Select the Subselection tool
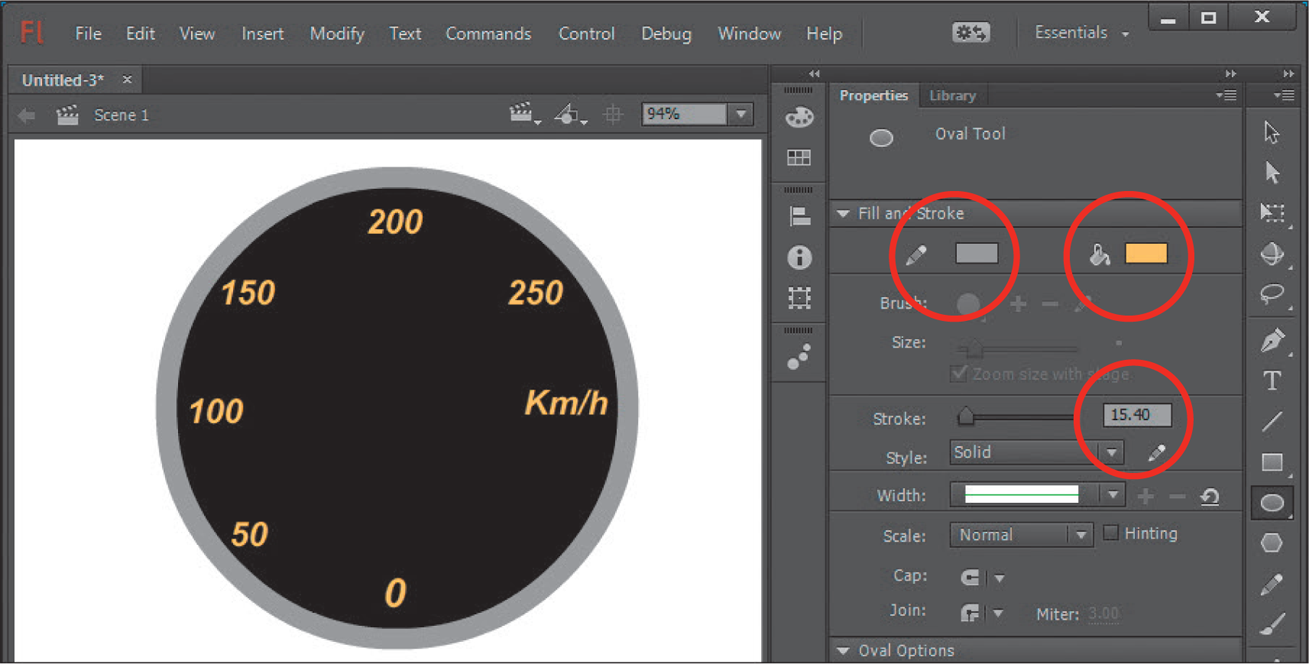Screen dimensions: 1309x664 [1272, 173]
